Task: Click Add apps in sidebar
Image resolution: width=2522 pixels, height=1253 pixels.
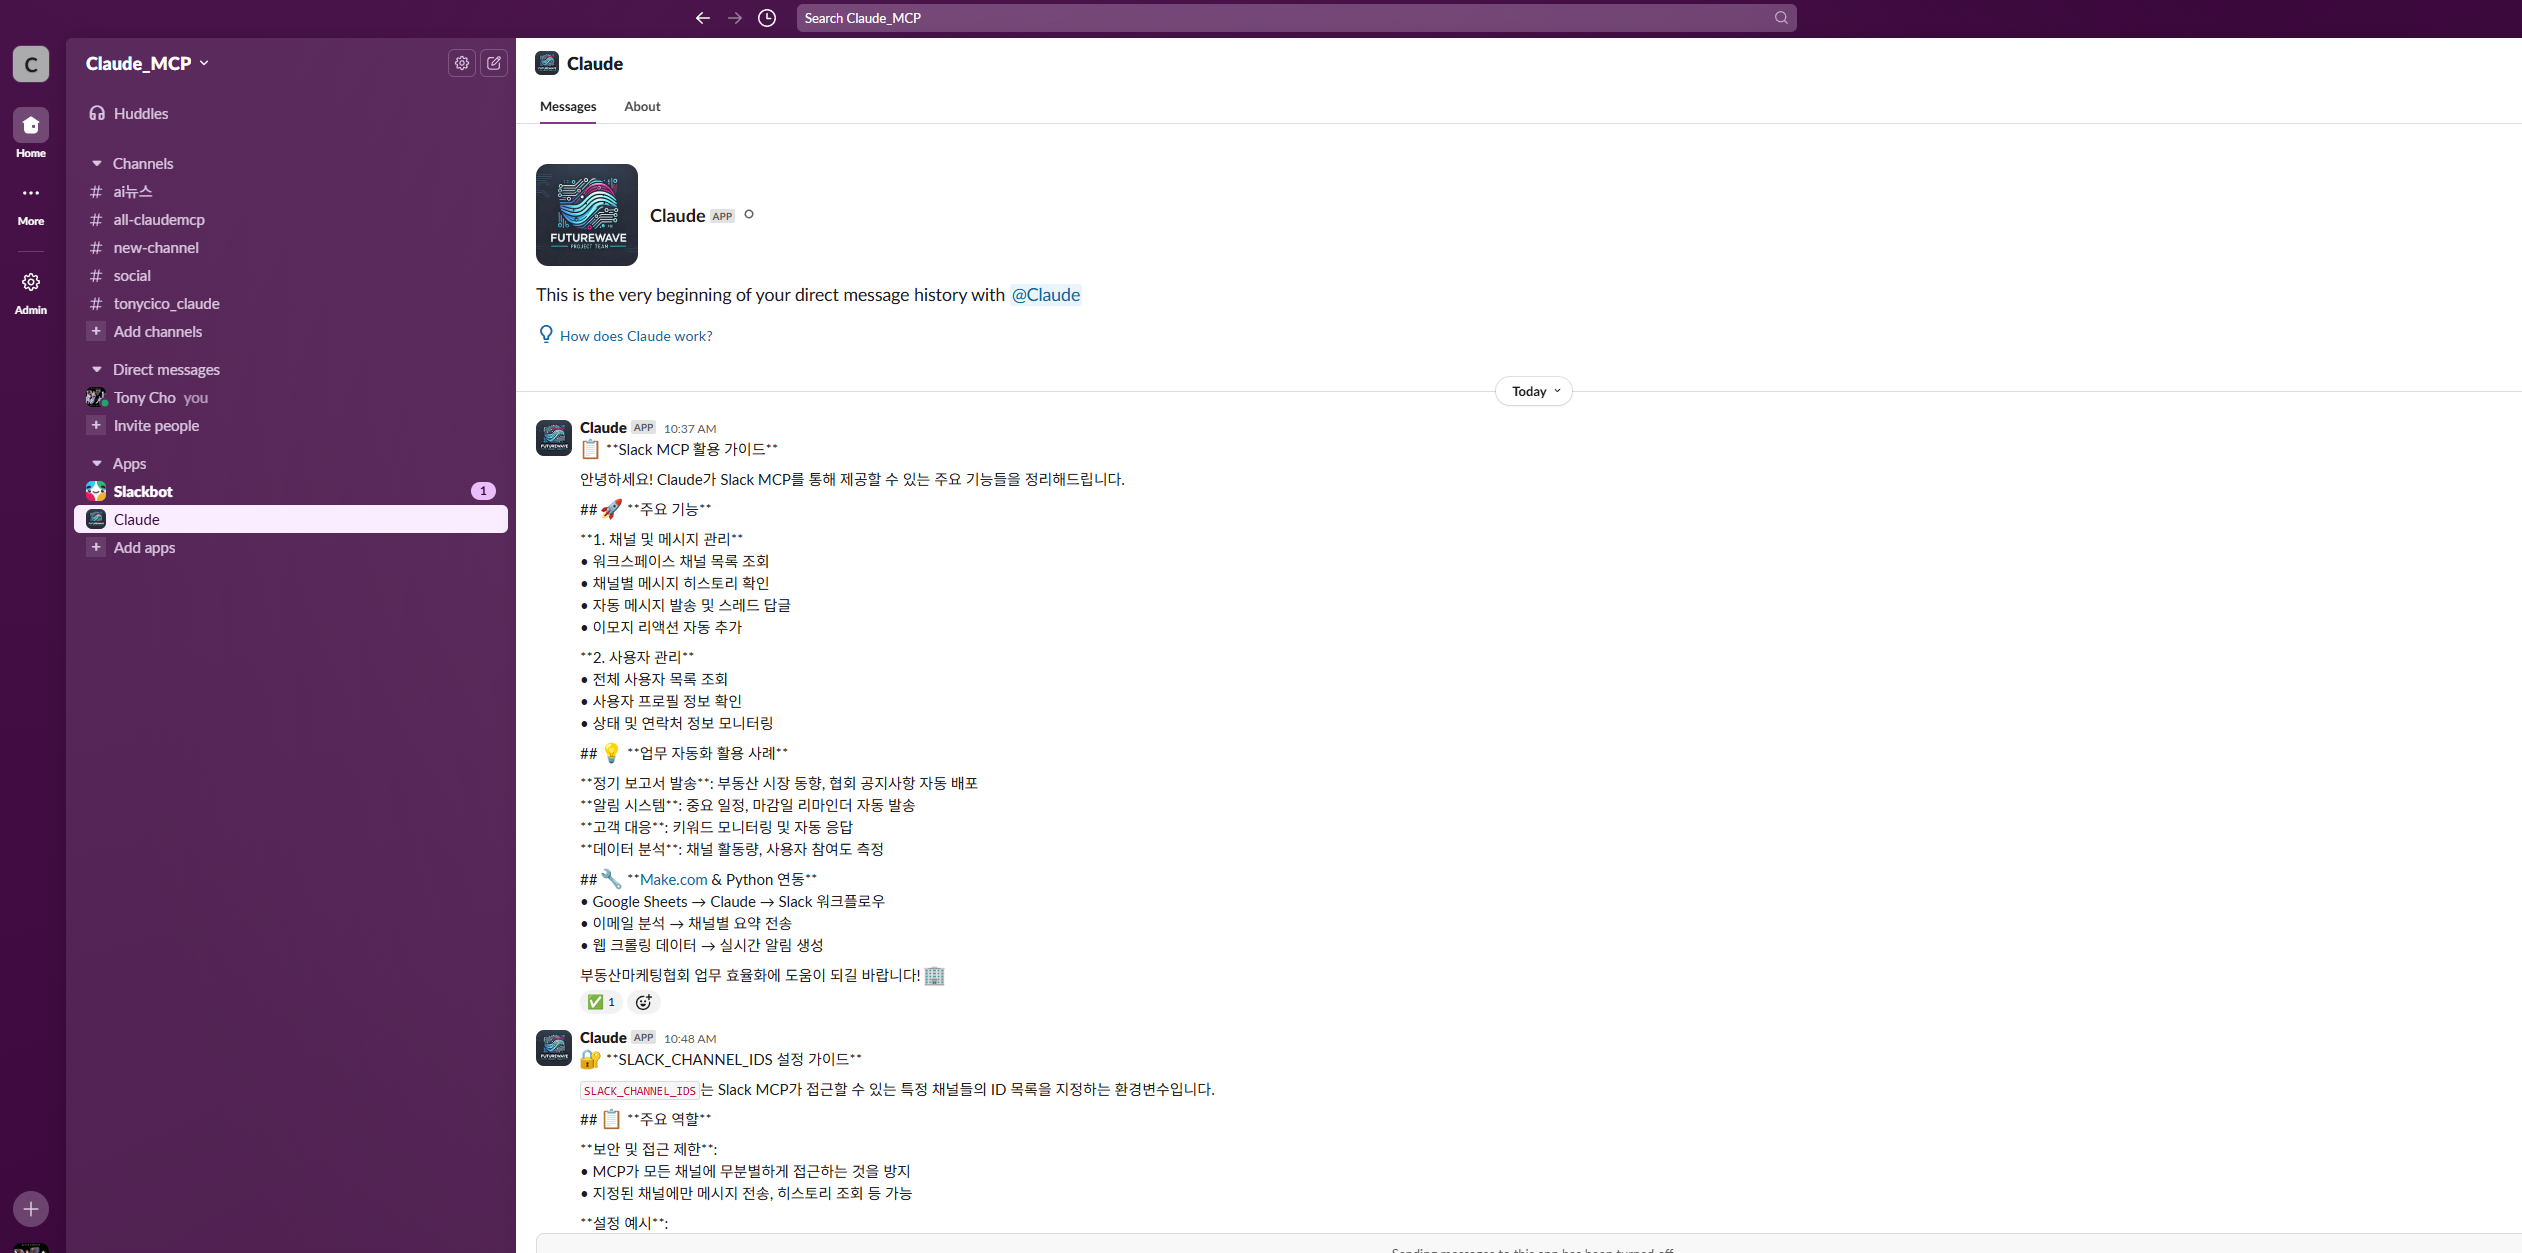Action: pos(144,547)
